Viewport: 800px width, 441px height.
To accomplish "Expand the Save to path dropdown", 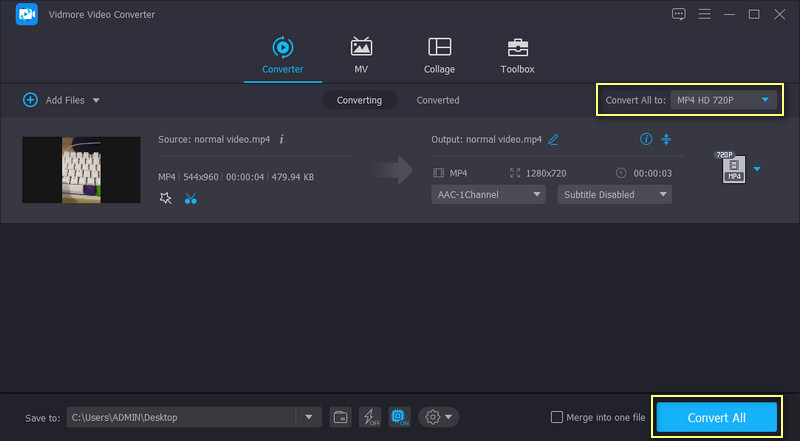I will (x=309, y=418).
